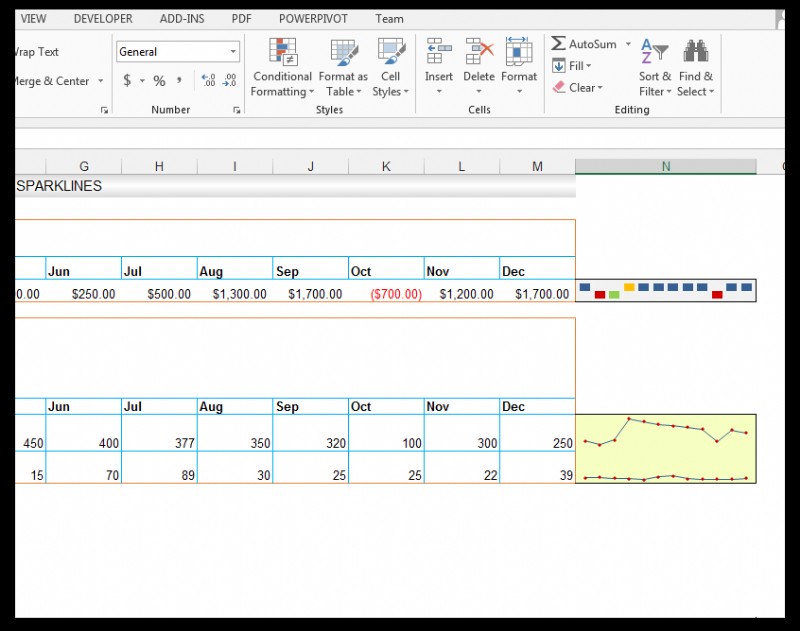Switch to the DEVELOPER ribbon tab
The height and width of the screenshot is (631, 800).
click(103, 17)
